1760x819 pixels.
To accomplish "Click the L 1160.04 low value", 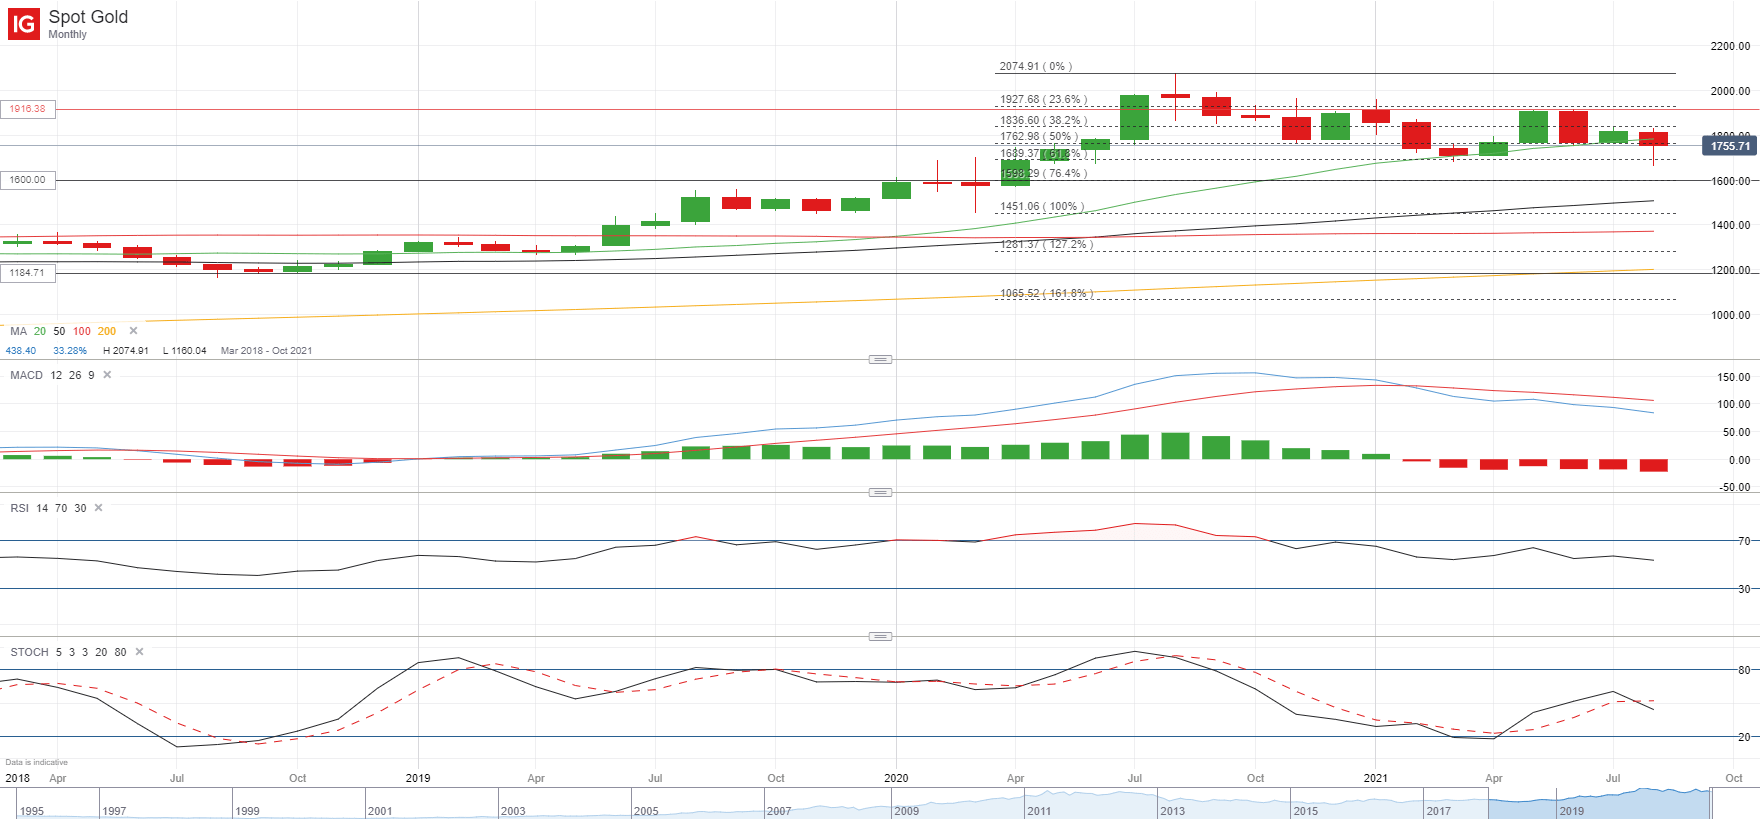I will [185, 351].
